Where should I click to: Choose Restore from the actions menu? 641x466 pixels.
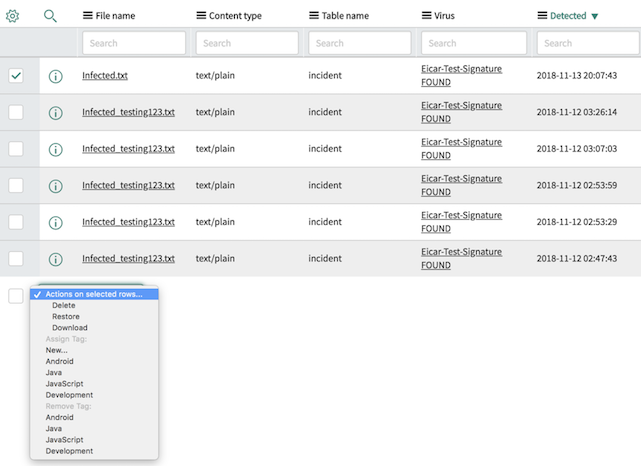click(66, 317)
